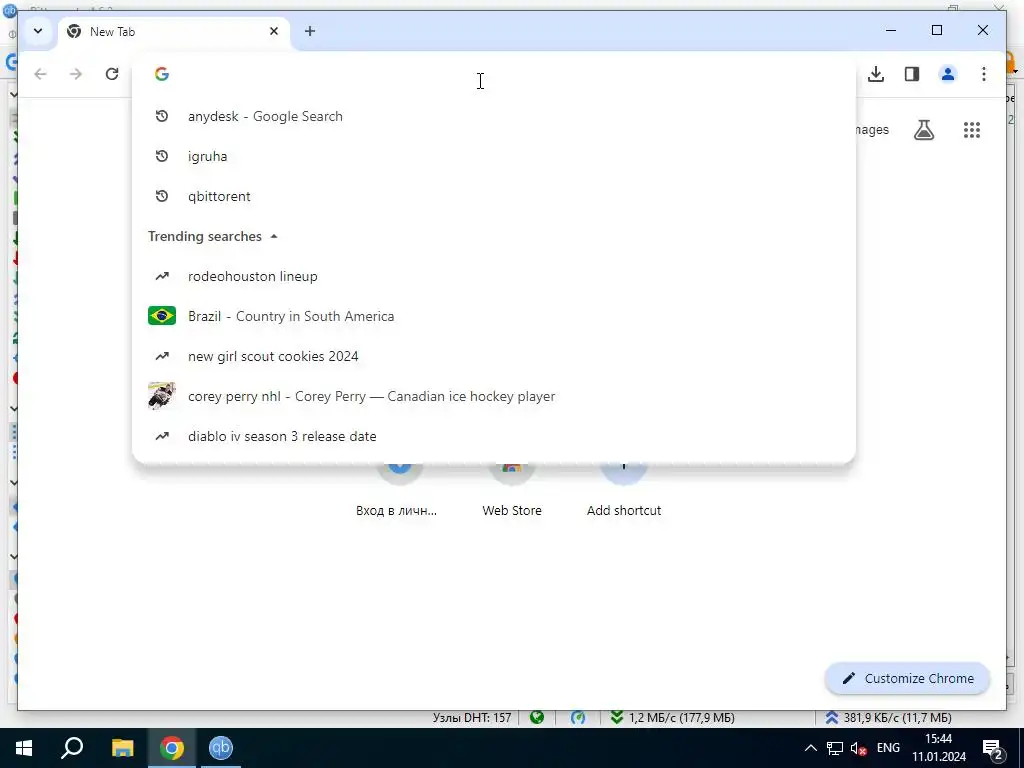Click the Customize Chrome button
Screen dimensions: 1024x768
click(x=908, y=679)
